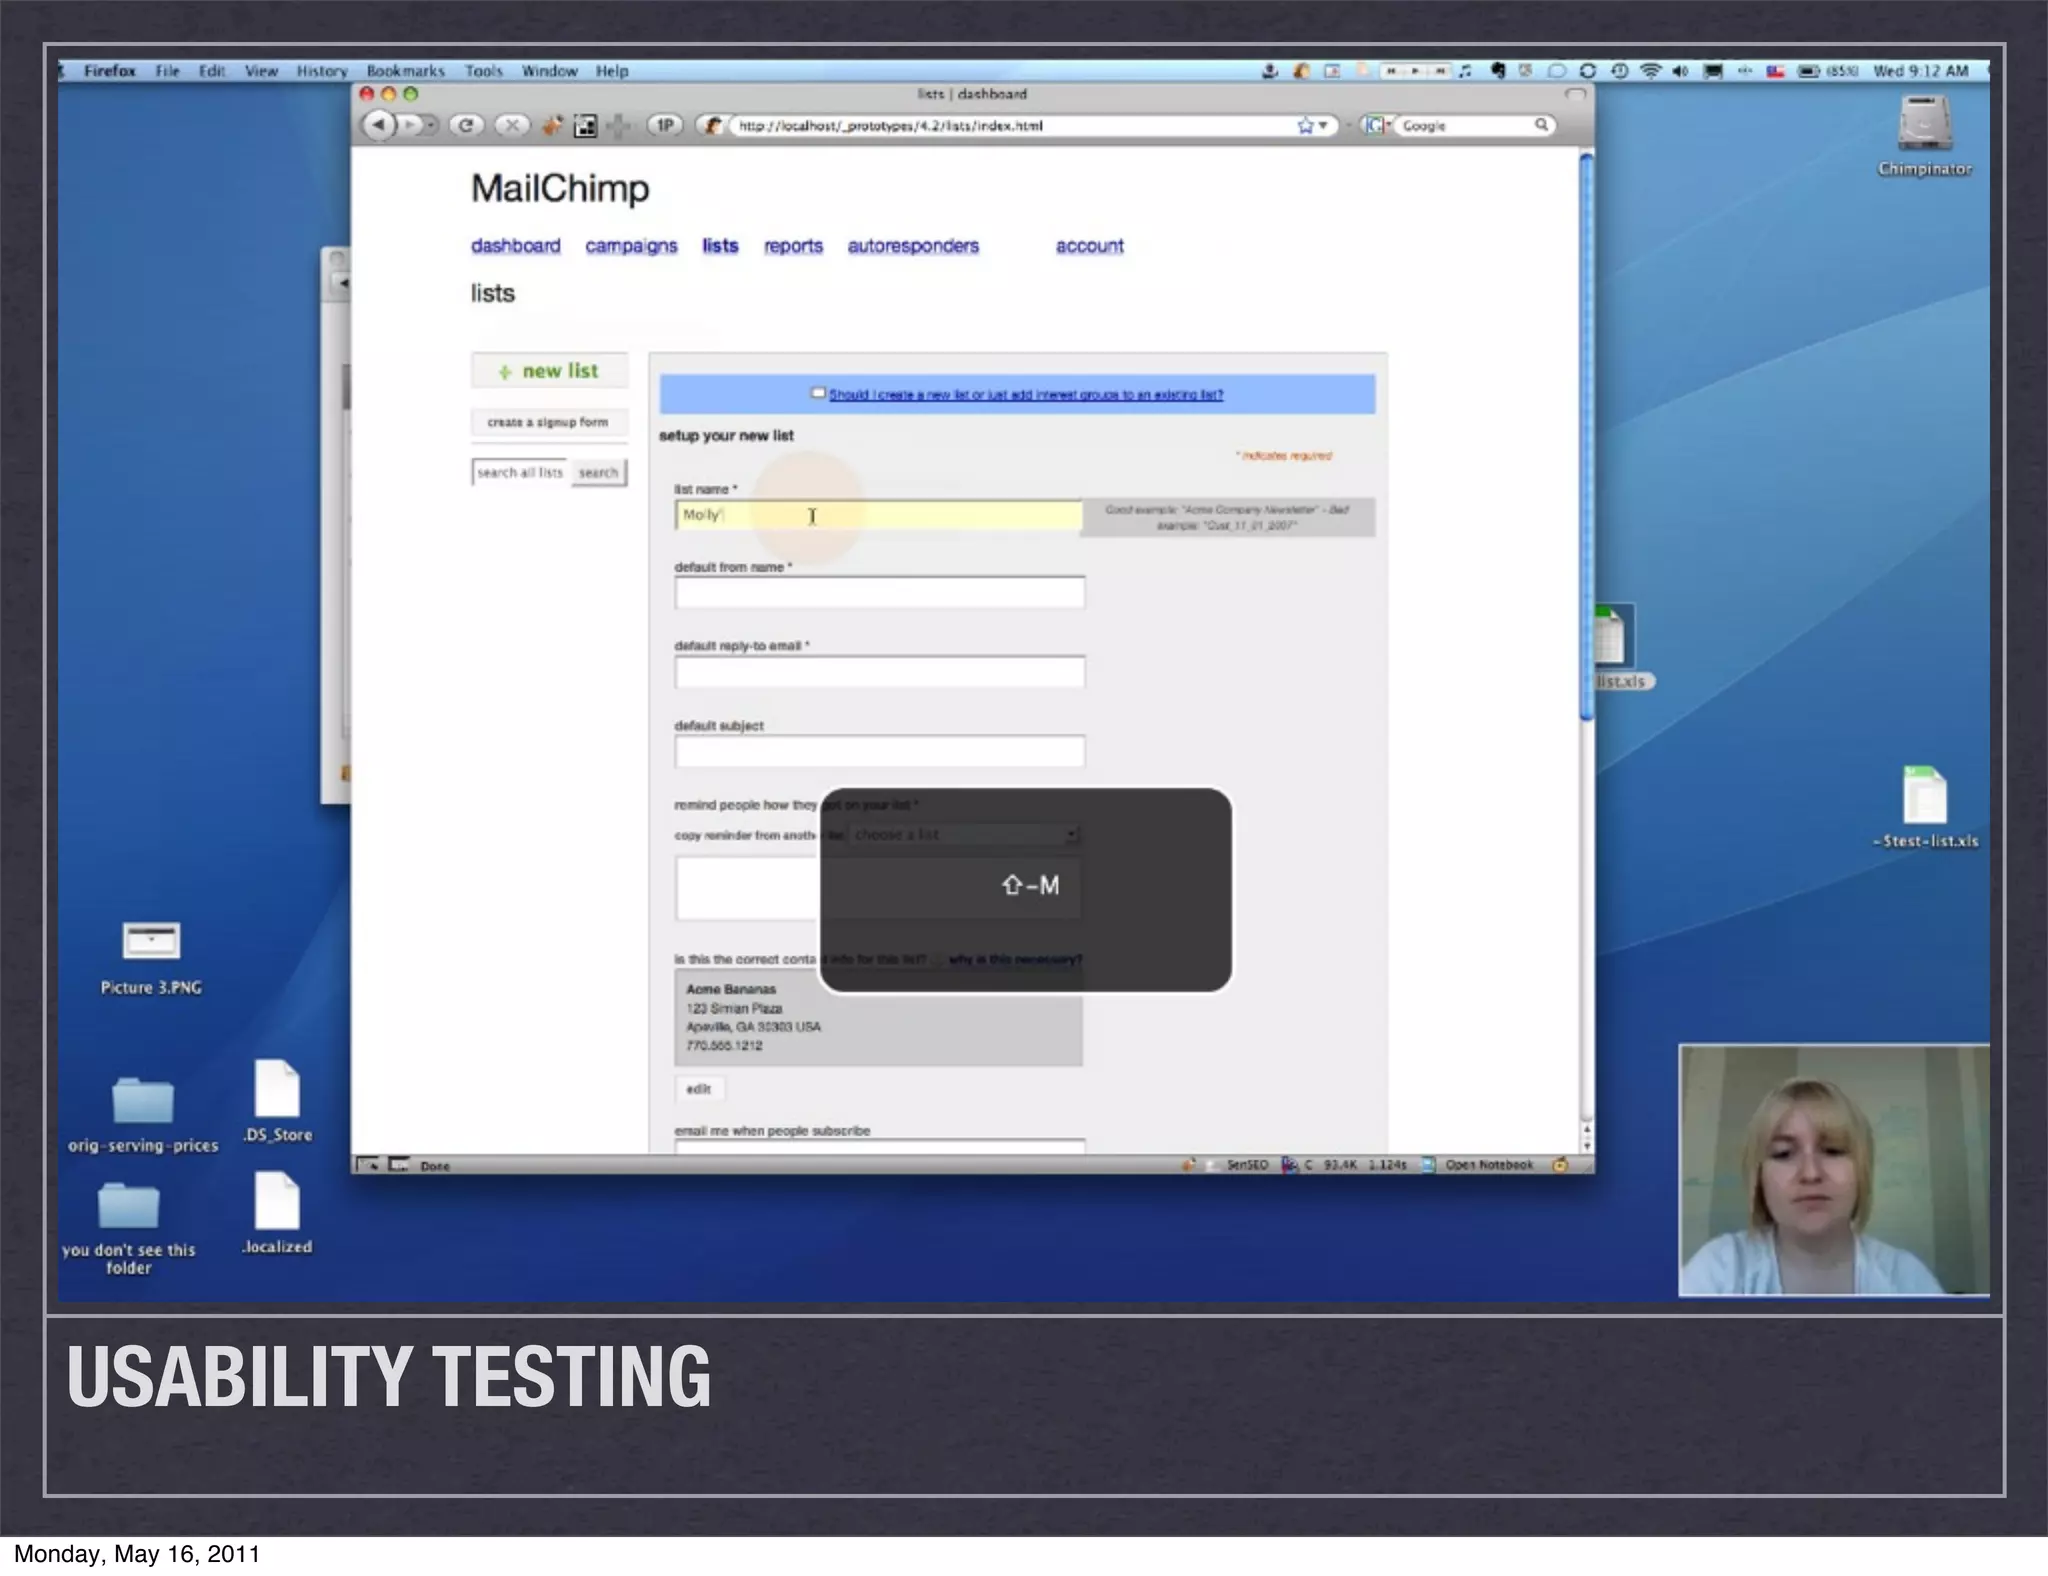Screen dimensions: 2048x1576
Task: Click the list name field
Action: 878,516
